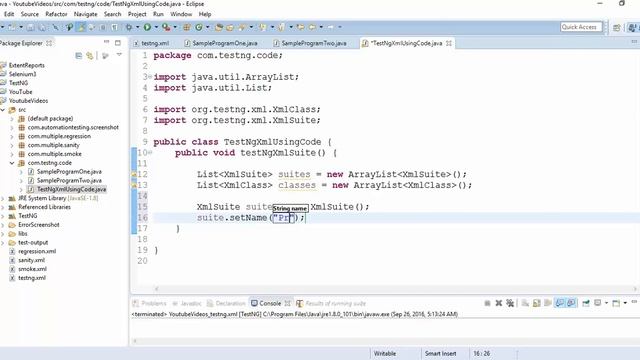Click Writable in the status bar
The width and height of the screenshot is (640, 360).
[385, 353]
